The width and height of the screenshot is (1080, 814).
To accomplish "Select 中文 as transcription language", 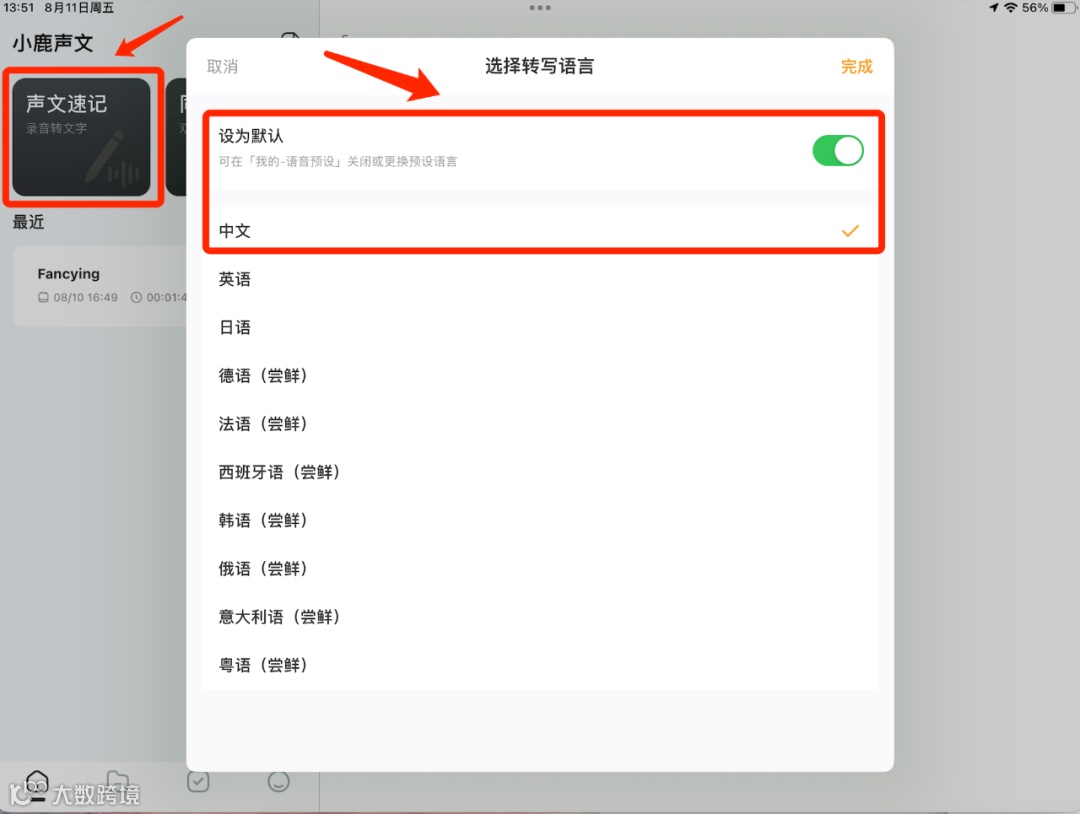I will 540,231.
